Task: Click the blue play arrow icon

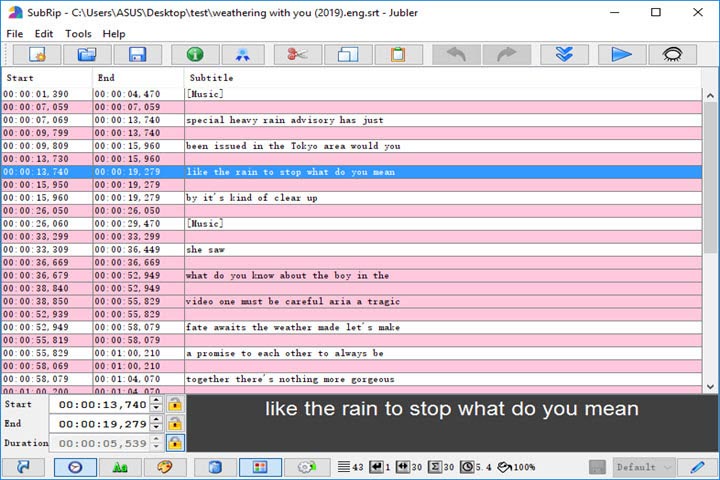Action: click(622, 55)
